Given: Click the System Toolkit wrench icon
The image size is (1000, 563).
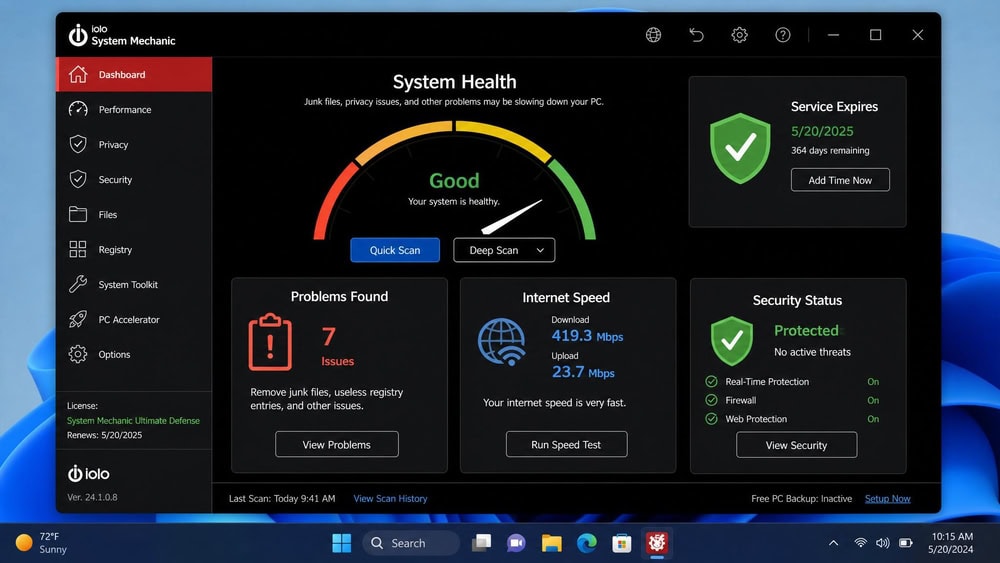Looking at the screenshot, I should pos(78,284).
